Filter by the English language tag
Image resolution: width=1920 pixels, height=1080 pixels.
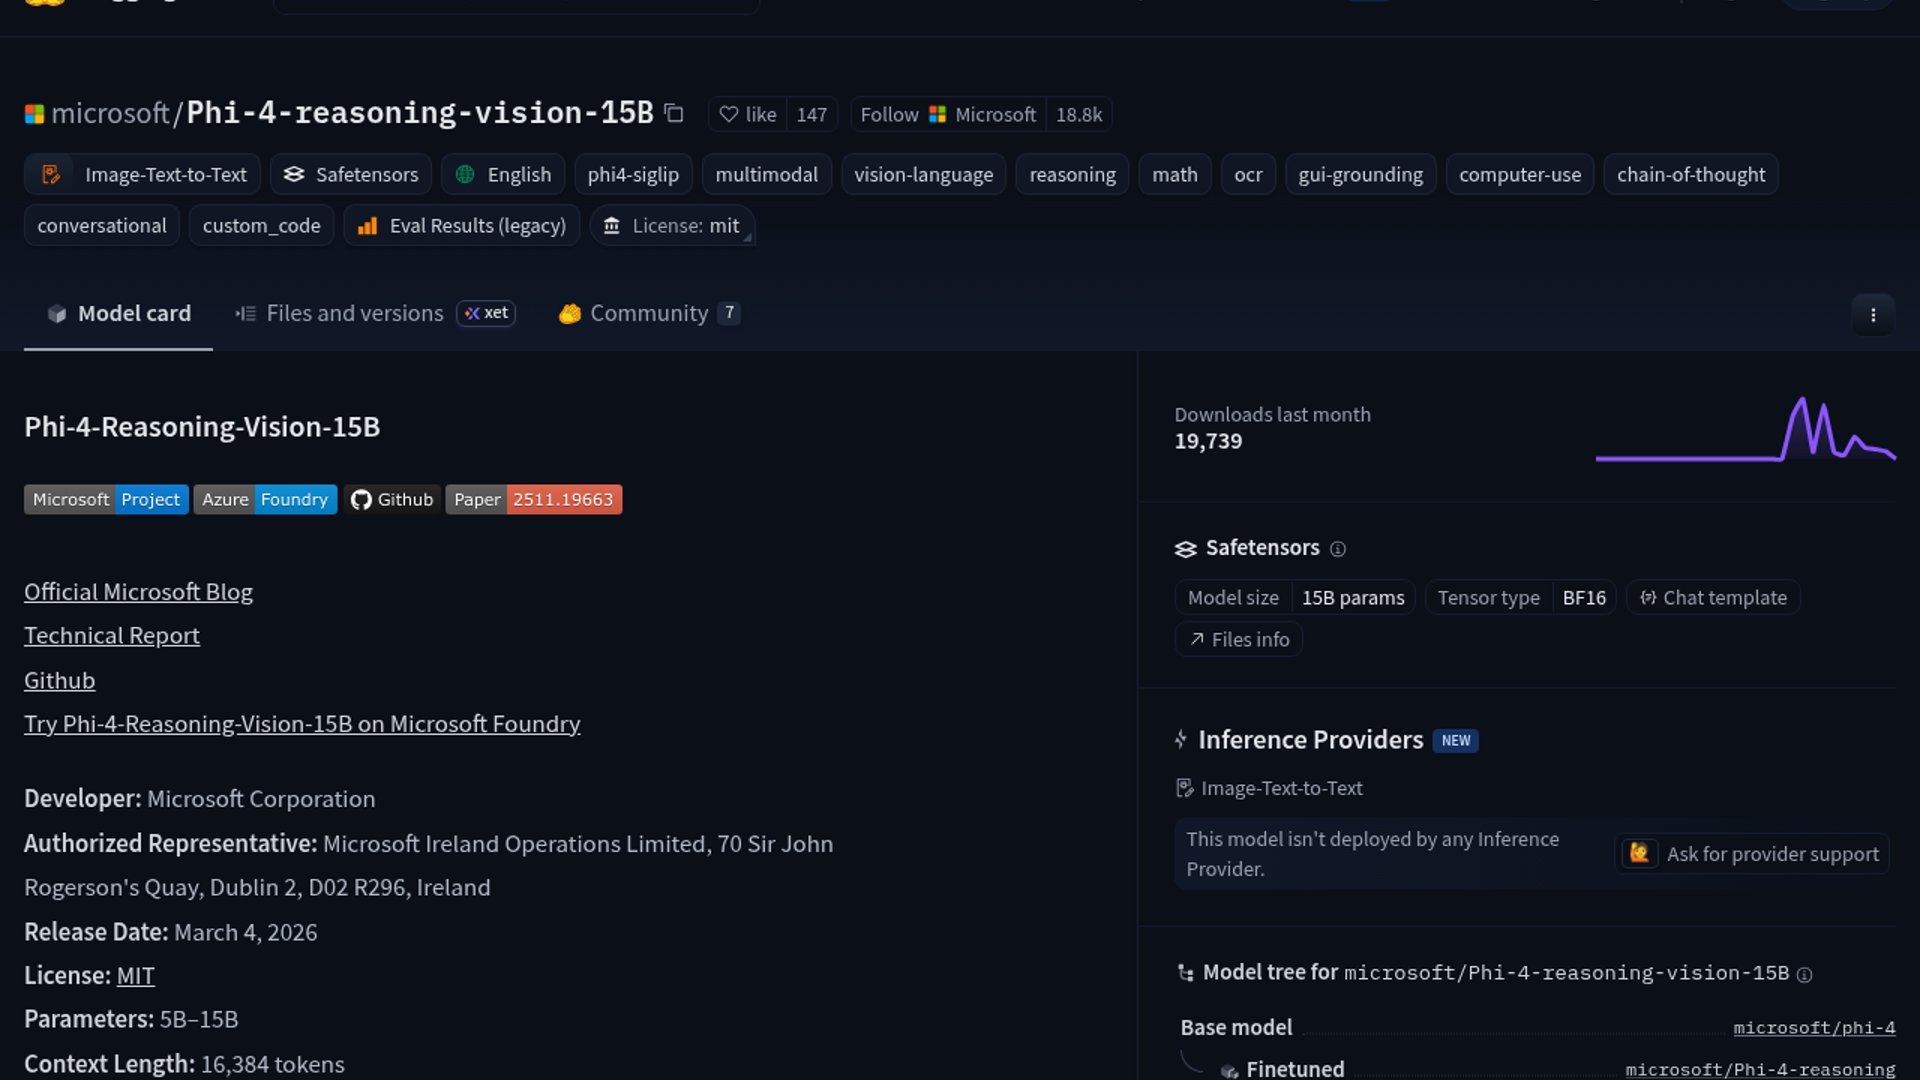[x=503, y=175]
